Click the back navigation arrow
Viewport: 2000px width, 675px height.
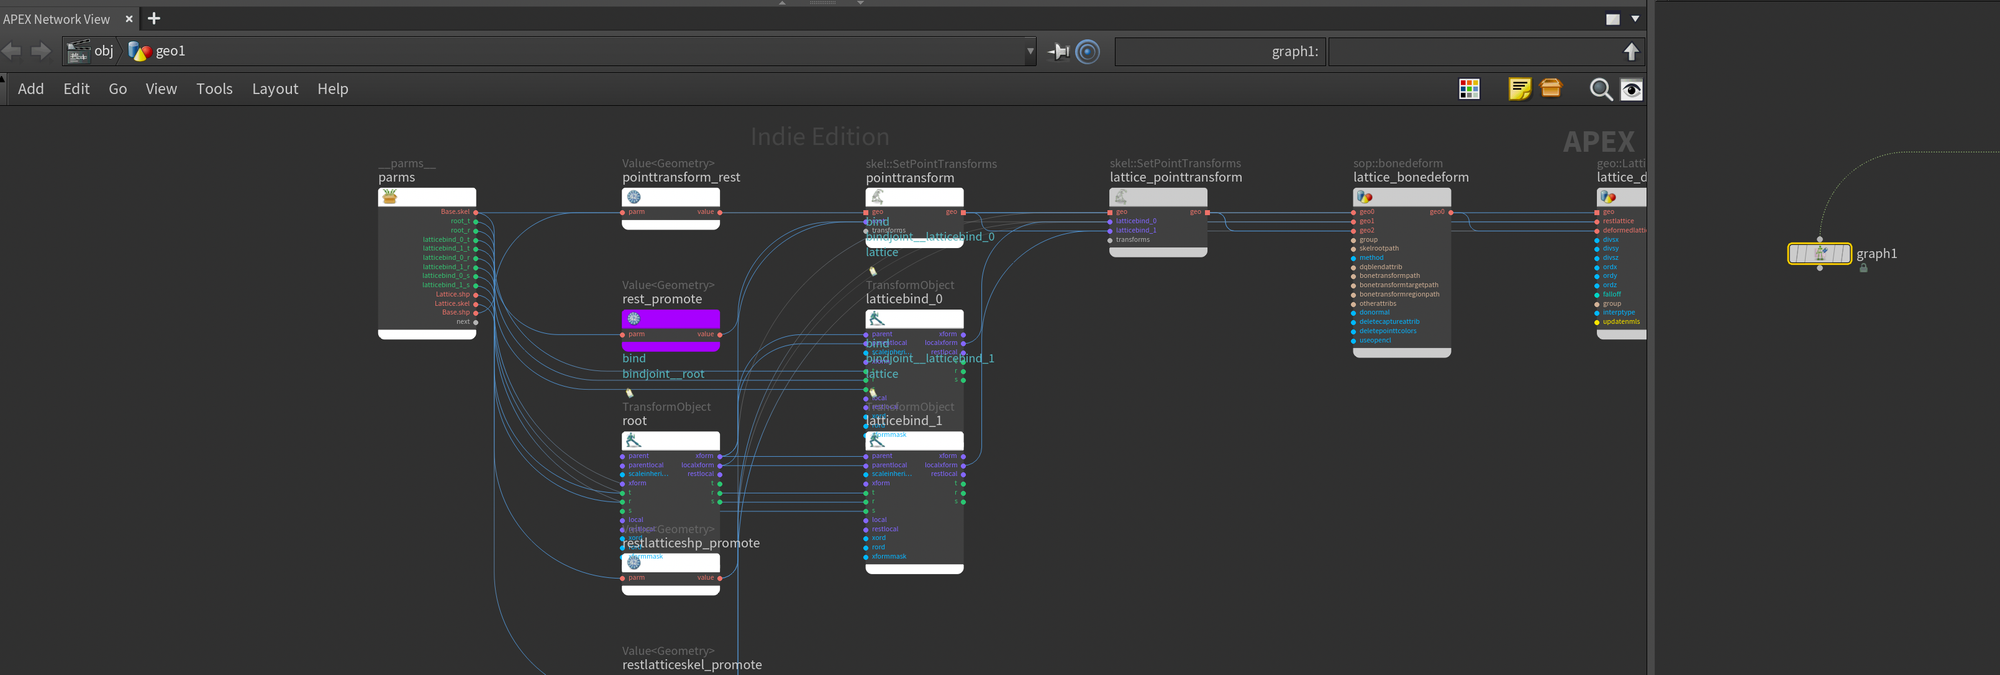pyautogui.click(x=12, y=51)
